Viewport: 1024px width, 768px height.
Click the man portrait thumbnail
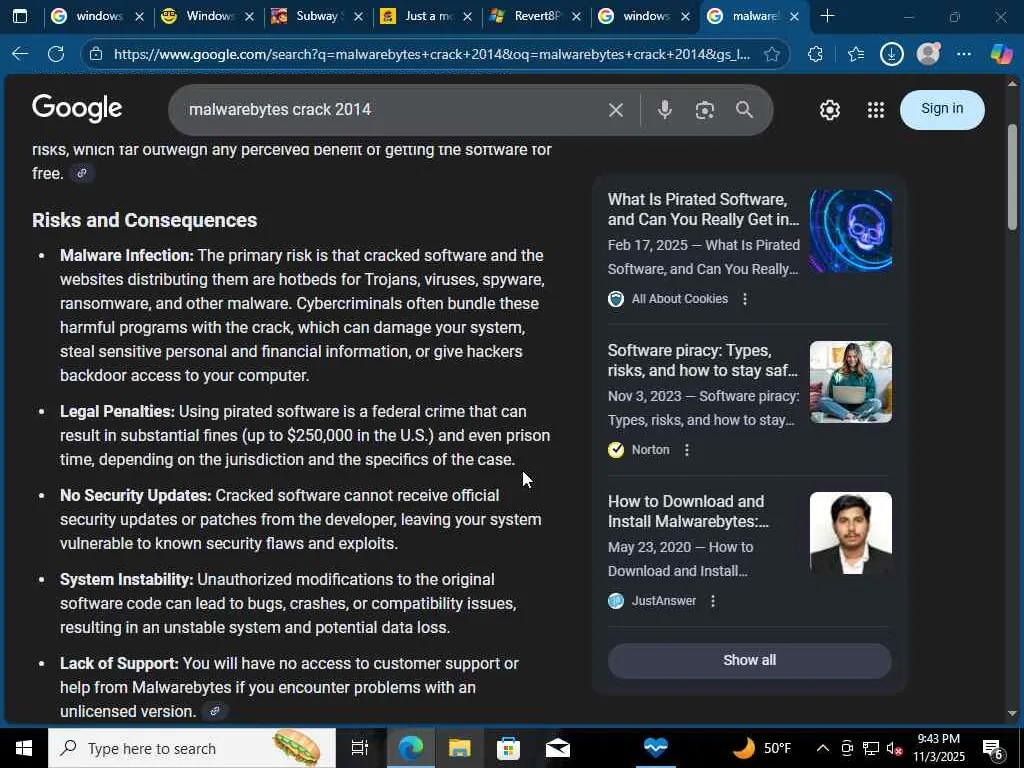(x=850, y=533)
